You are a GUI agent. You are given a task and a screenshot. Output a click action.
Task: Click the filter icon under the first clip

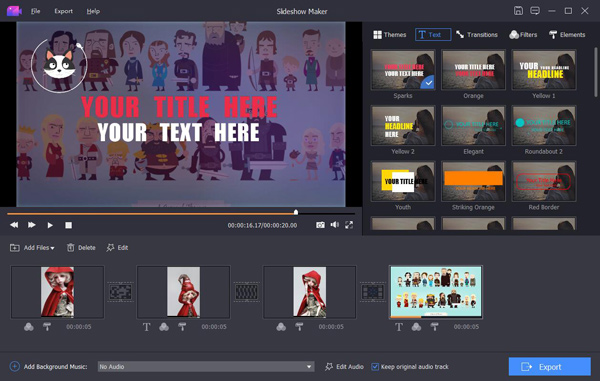(29, 327)
